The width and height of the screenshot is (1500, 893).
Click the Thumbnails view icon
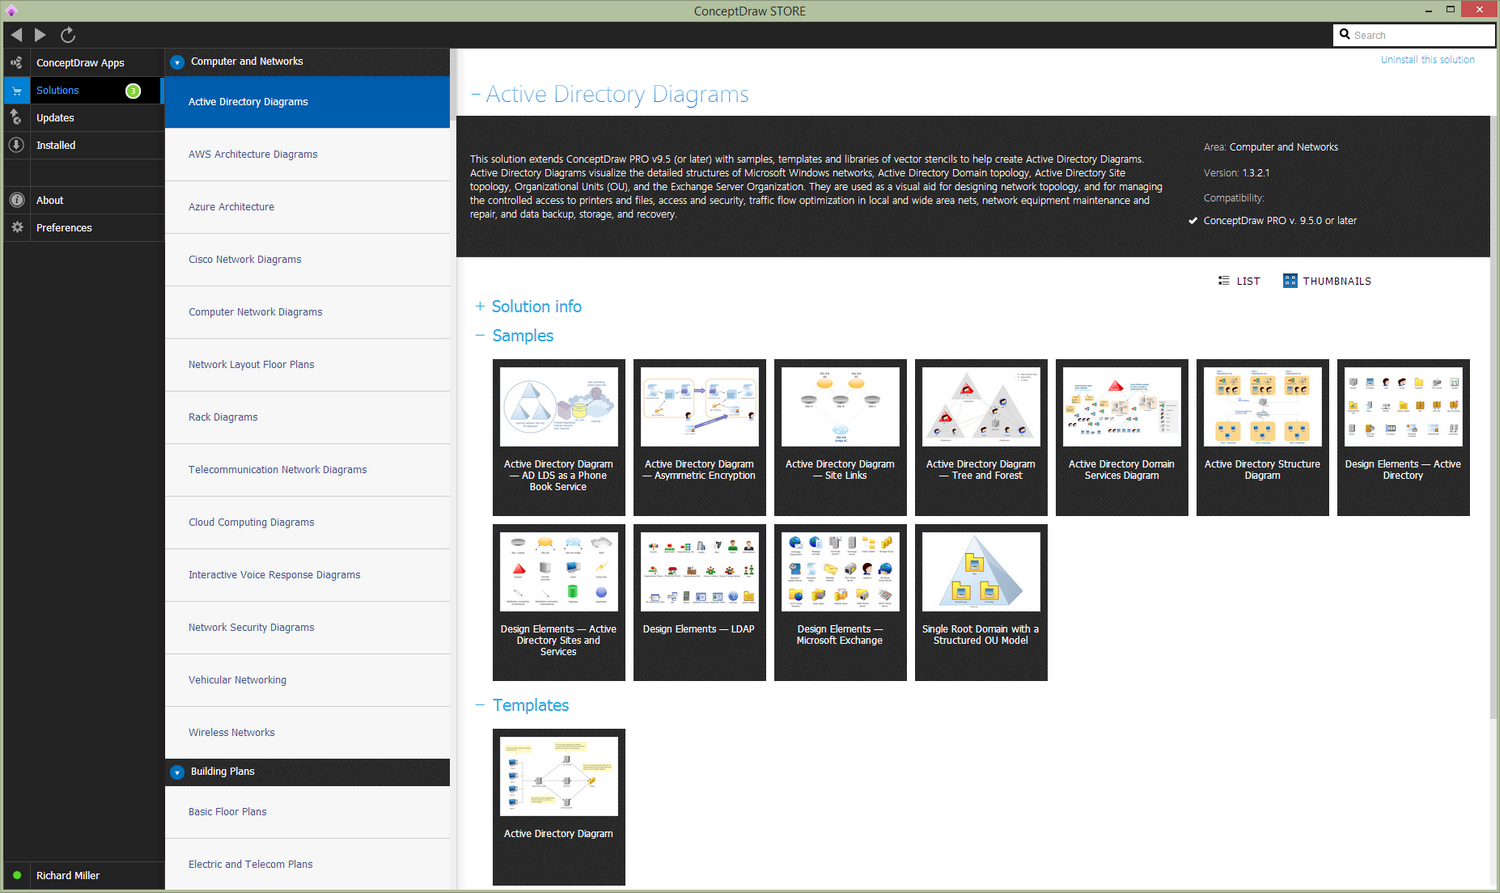click(1290, 281)
